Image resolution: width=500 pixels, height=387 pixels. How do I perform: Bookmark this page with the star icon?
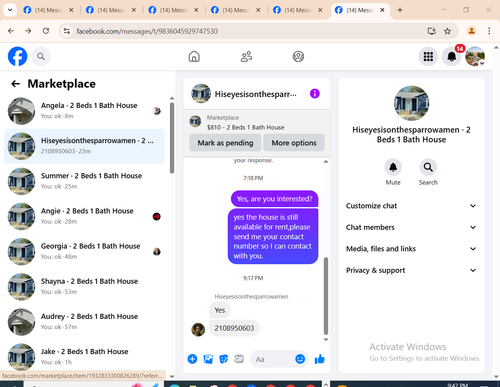(x=447, y=31)
